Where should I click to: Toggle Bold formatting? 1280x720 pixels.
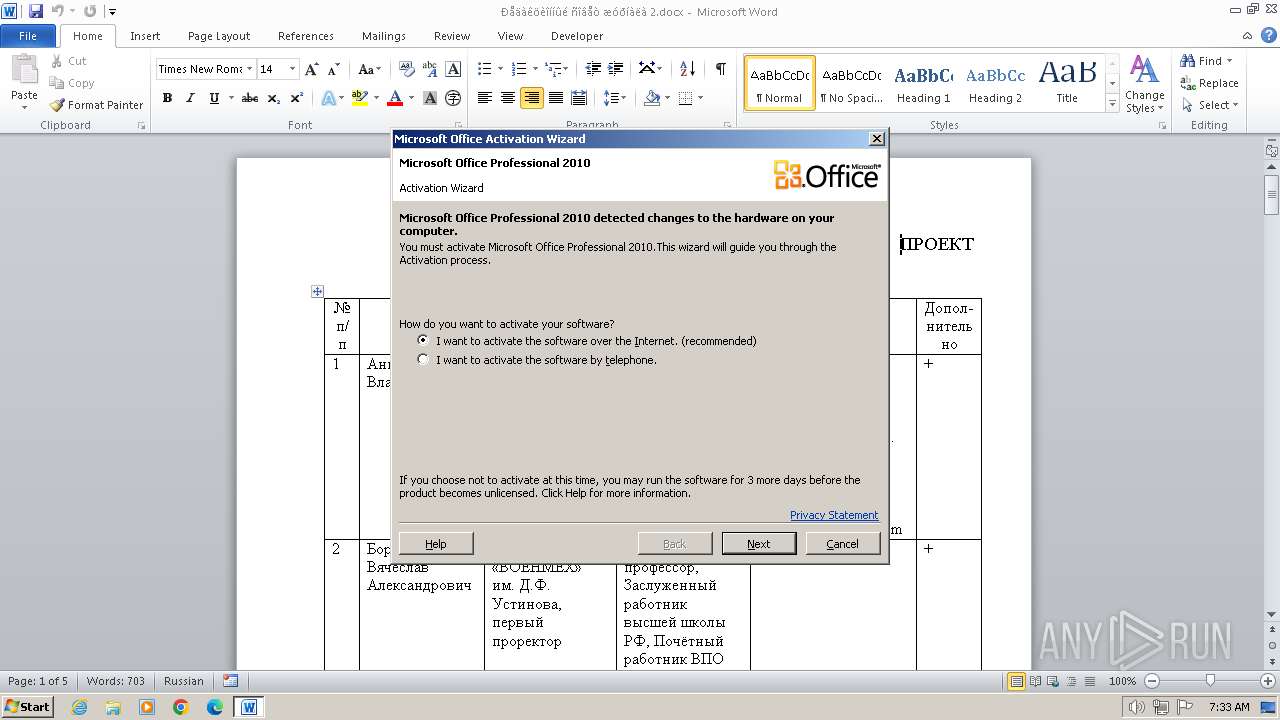[167, 98]
